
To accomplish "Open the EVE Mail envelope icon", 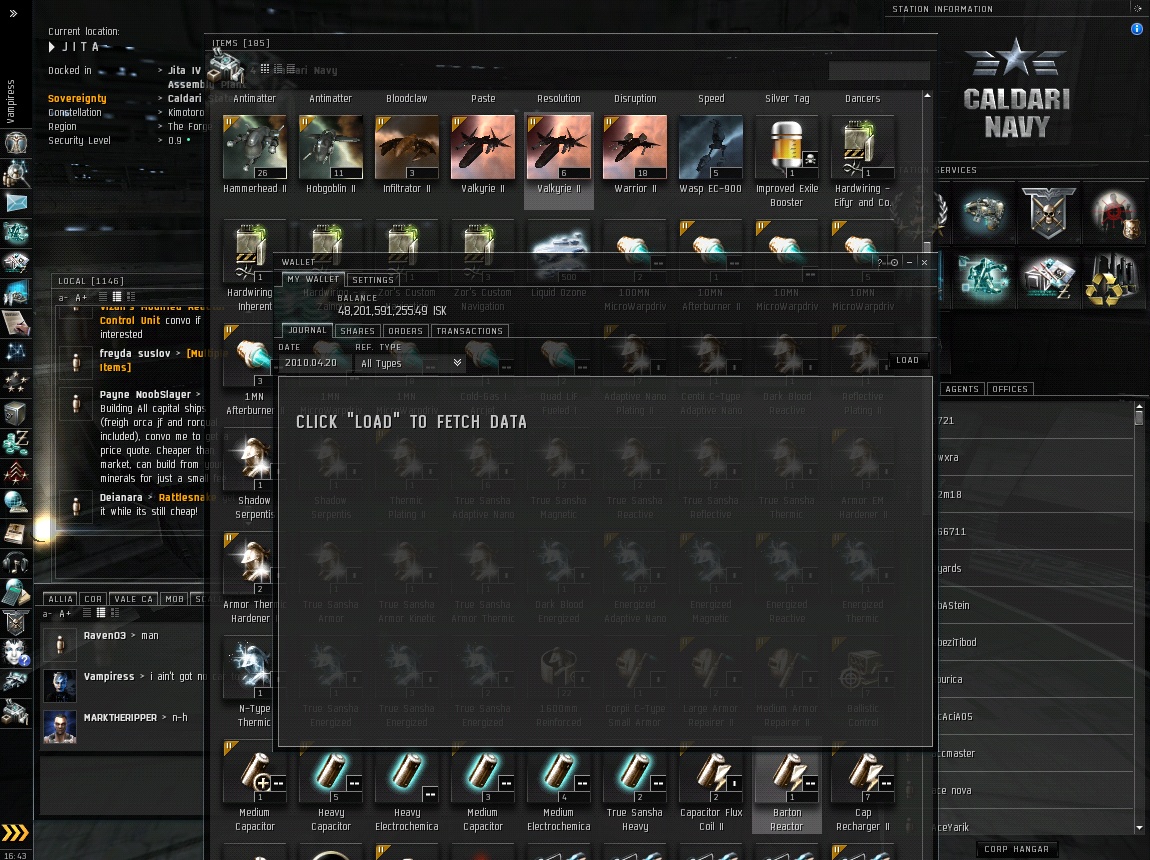I will 15,203.
